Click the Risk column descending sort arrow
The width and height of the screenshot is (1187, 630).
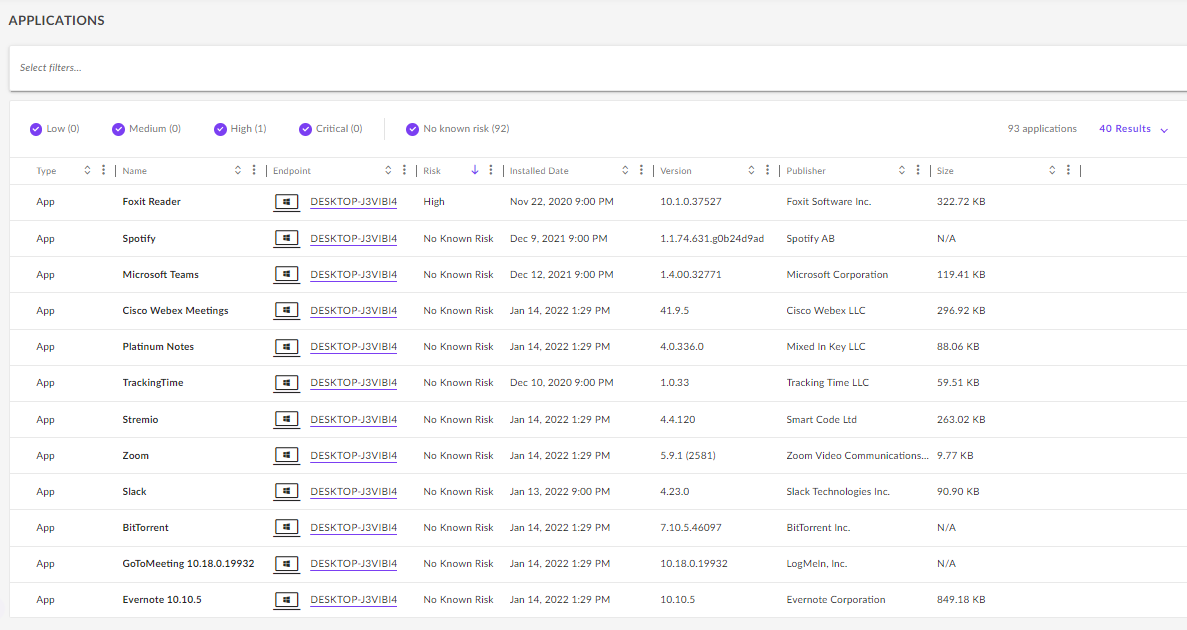[475, 170]
